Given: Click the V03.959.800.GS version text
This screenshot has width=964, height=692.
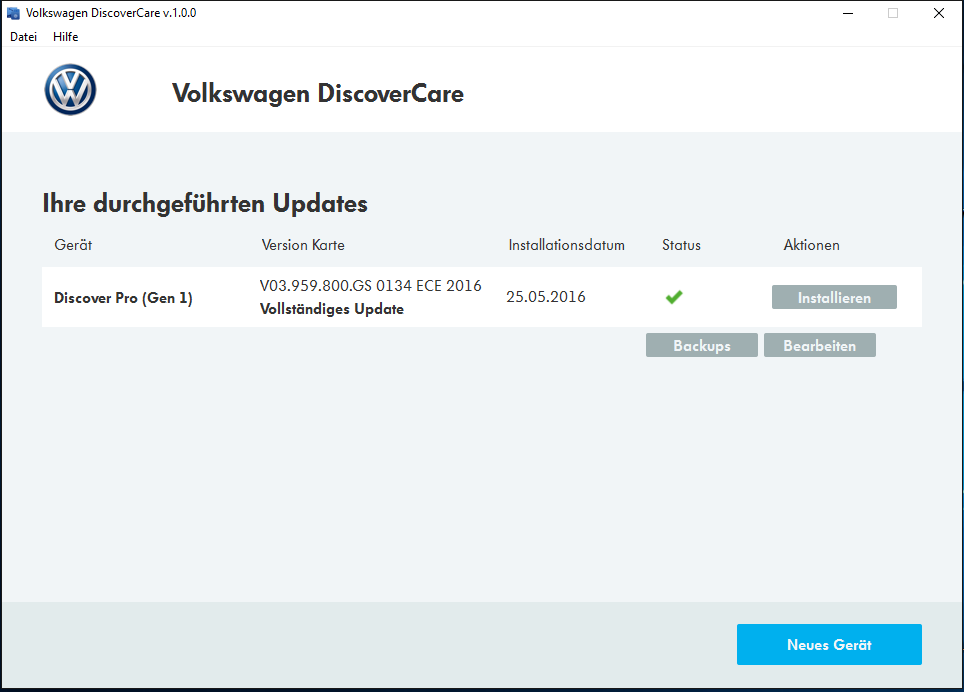Looking at the screenshot, I should coord(370,286).
